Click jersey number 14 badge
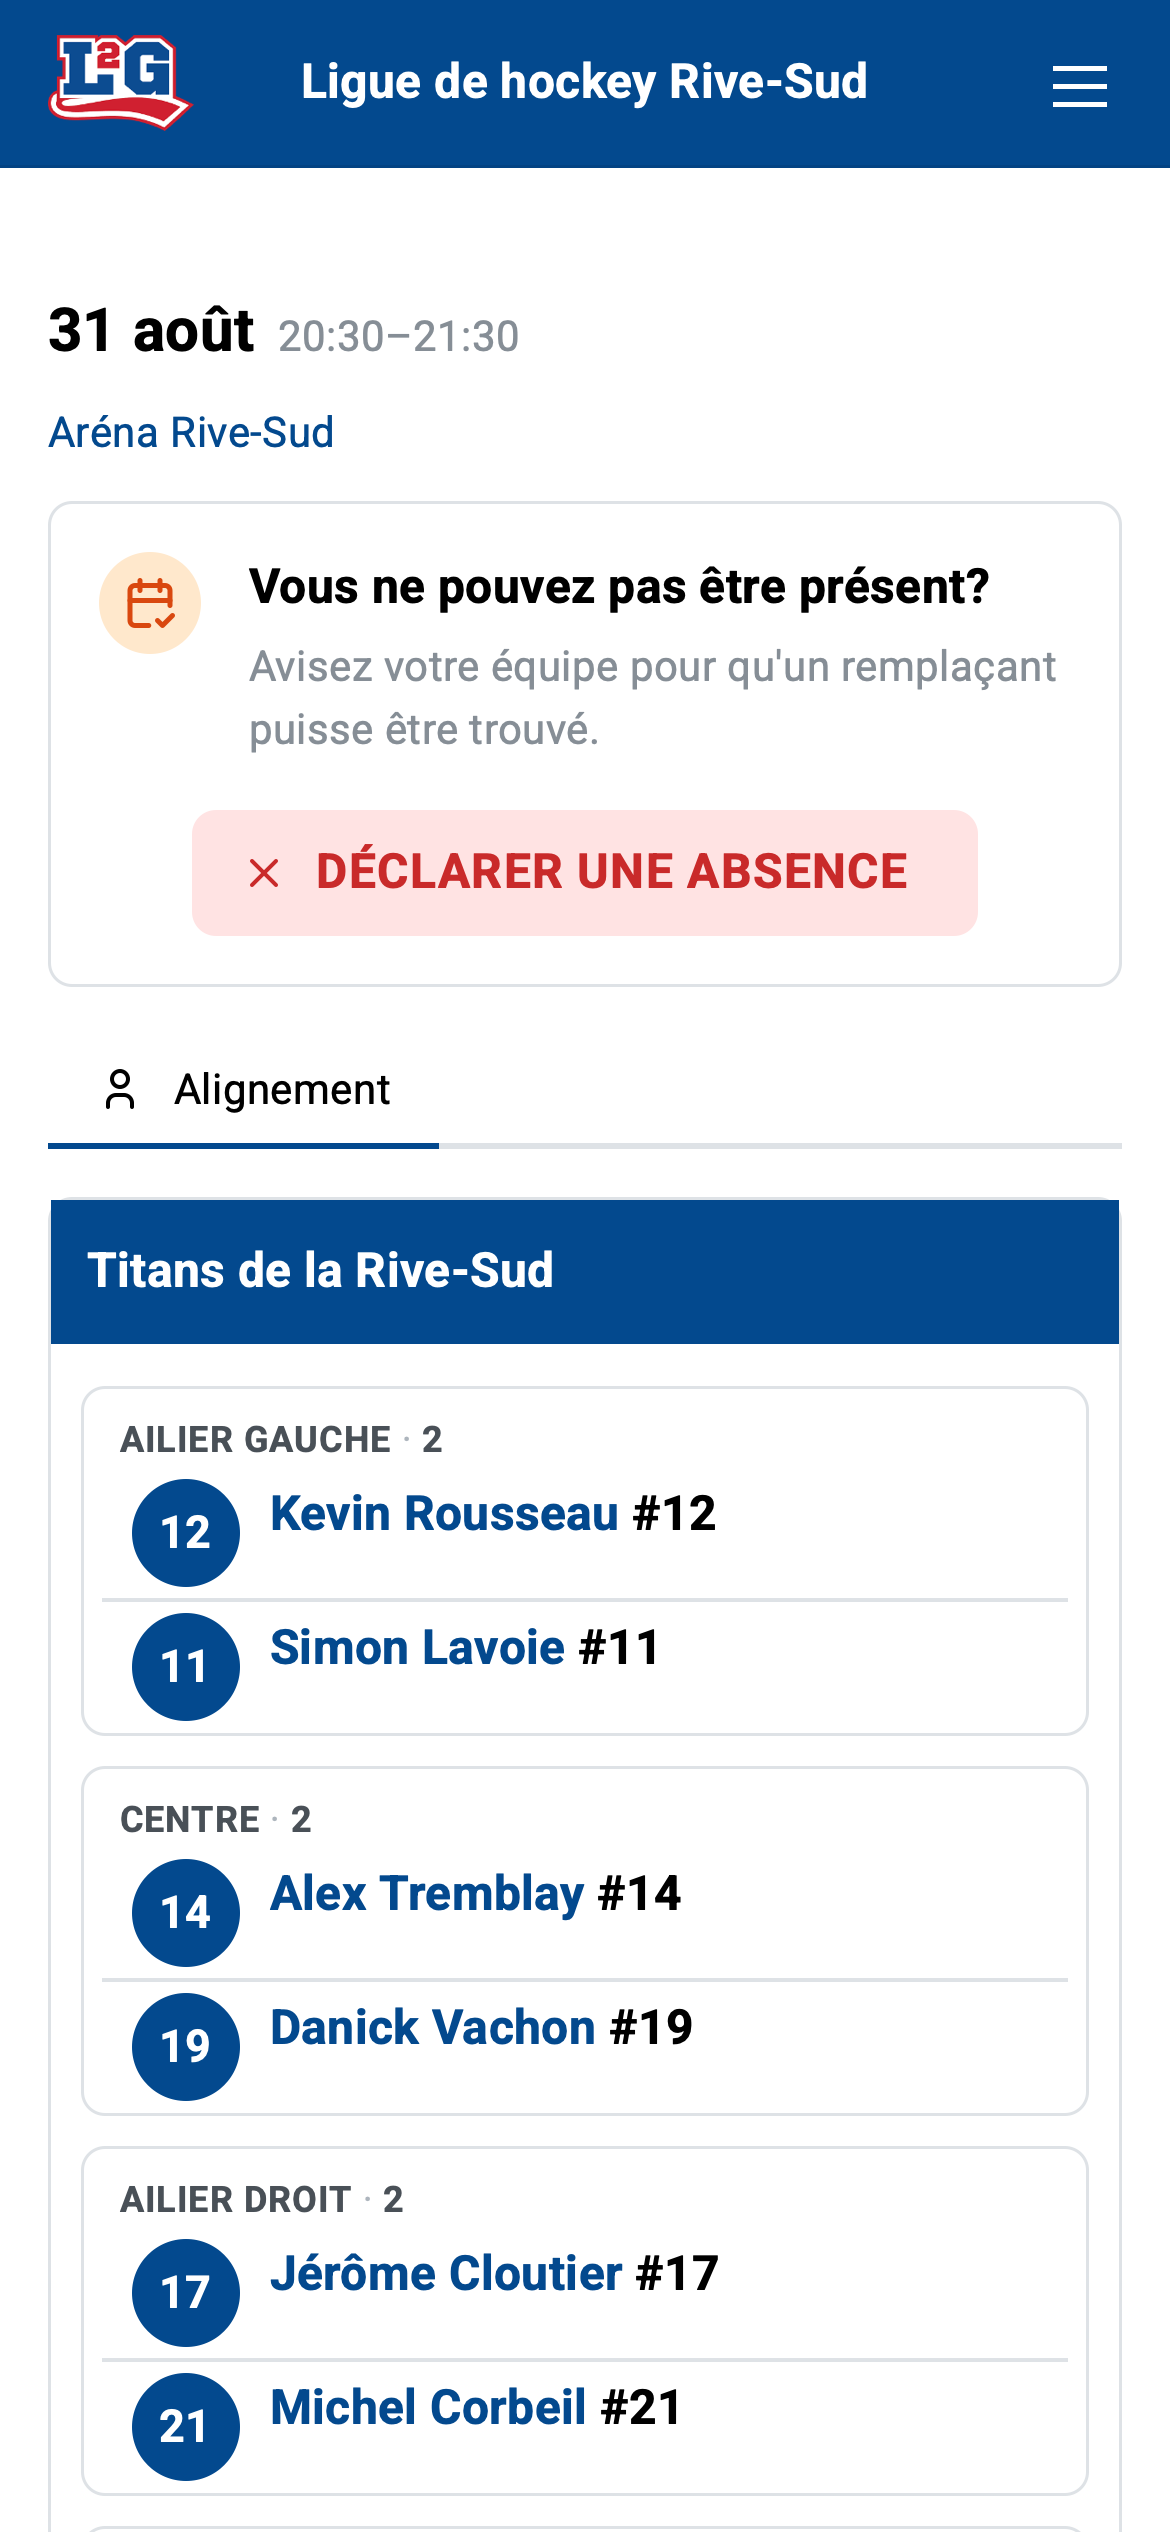This screenshot has height=2532, width=1170. tap(186, 1912)
